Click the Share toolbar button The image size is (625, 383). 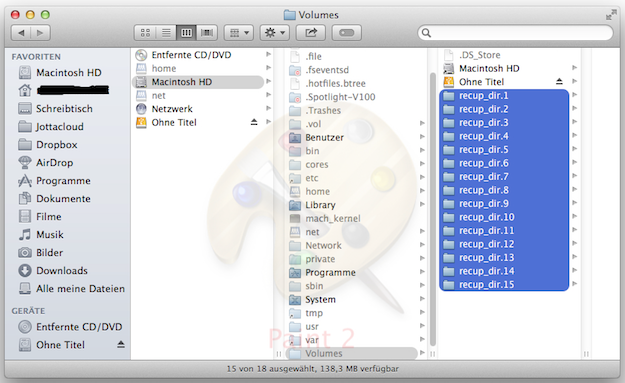311,33
